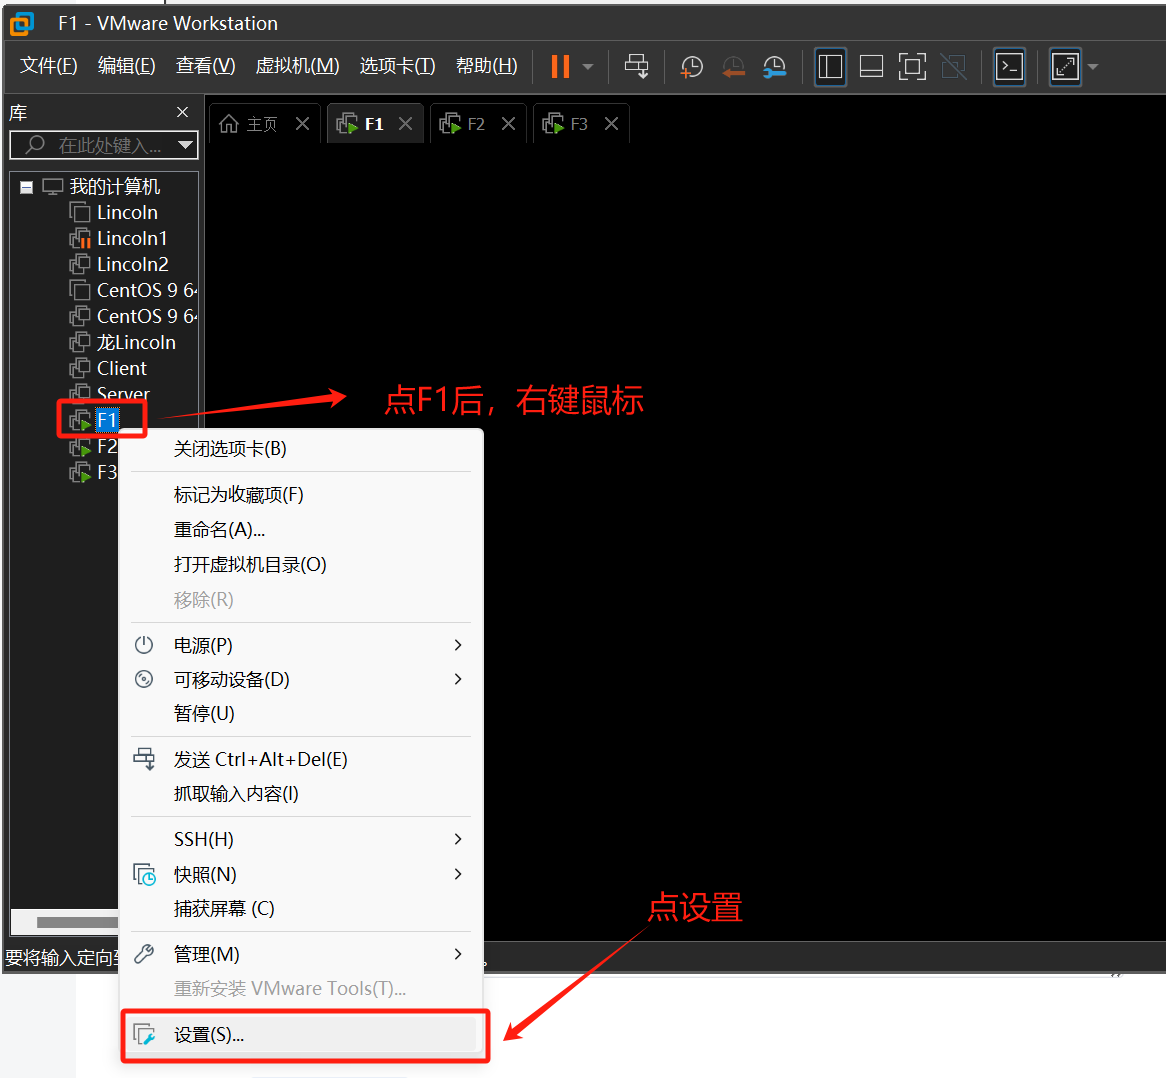Open the 帮助(H) menu
The image size is (1166, 1078).
coord(486,66)
